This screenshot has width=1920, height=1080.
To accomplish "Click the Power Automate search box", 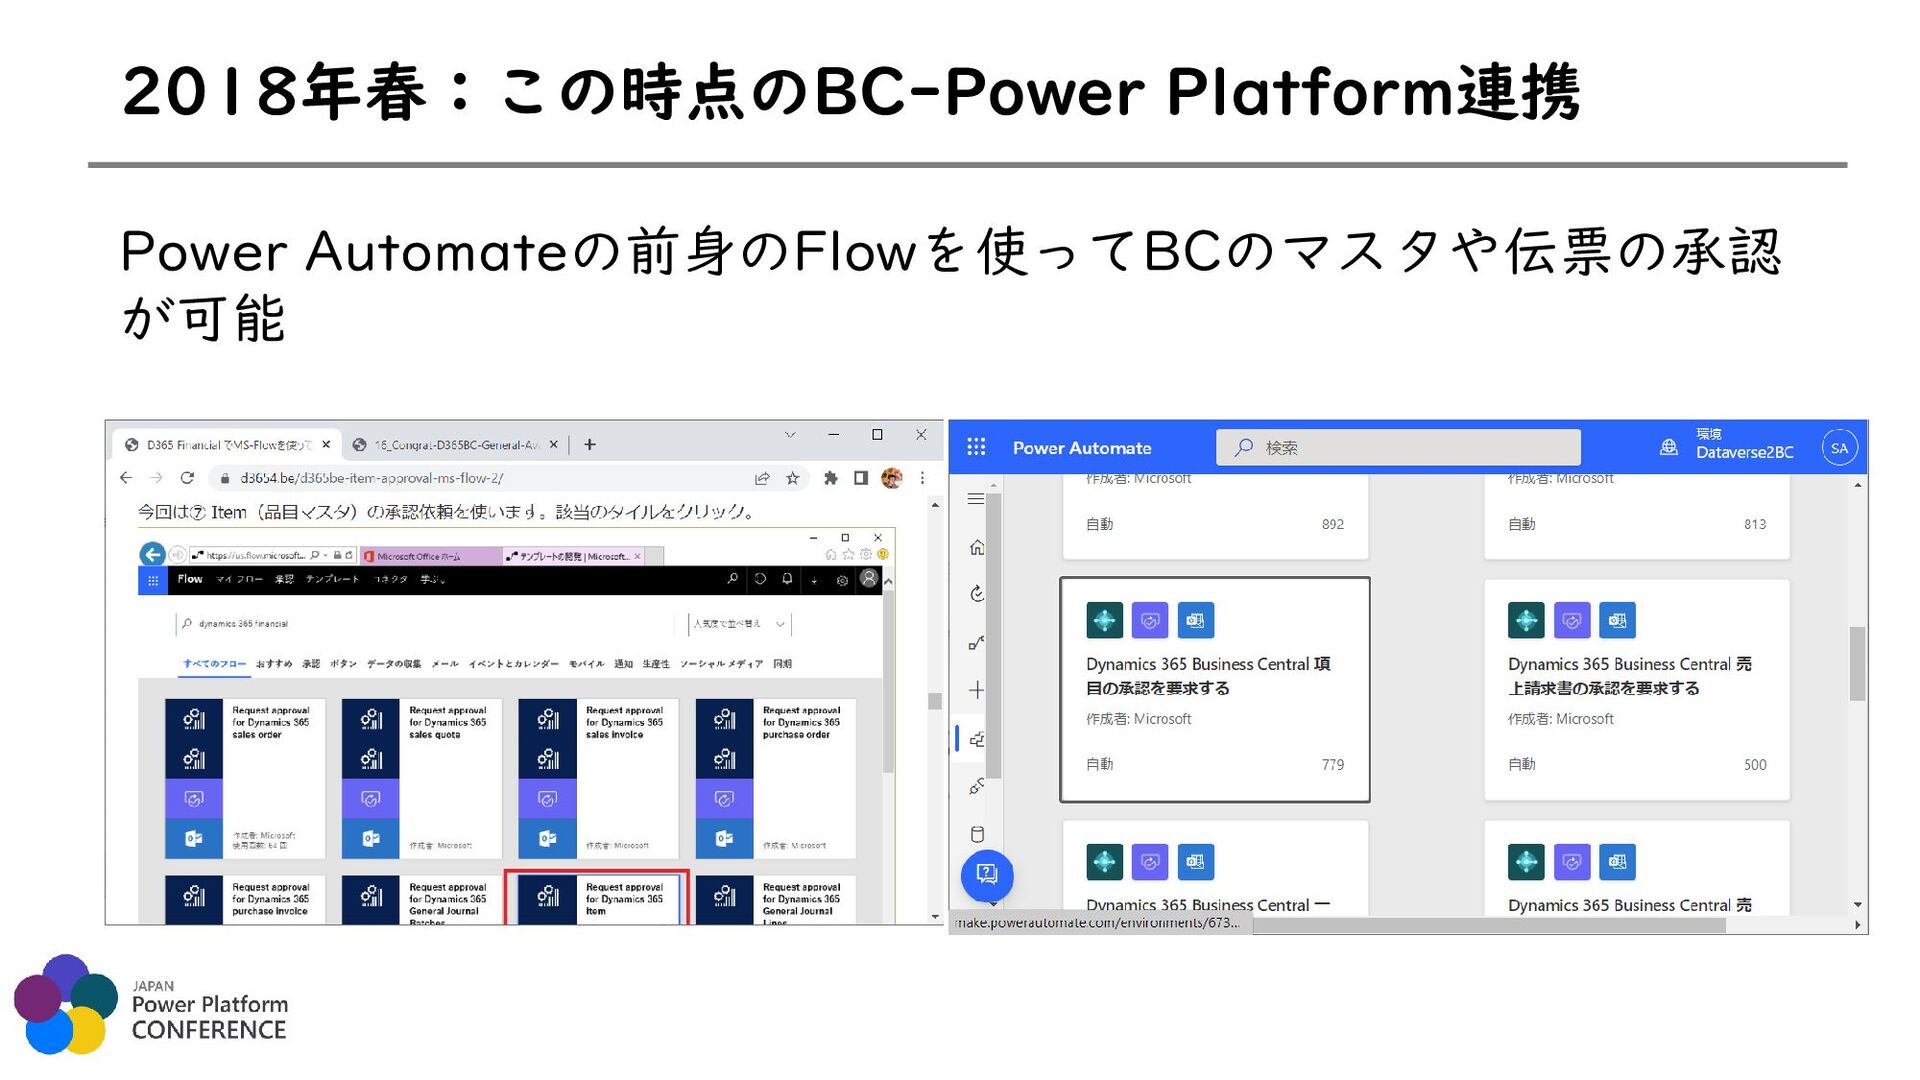I will click(x=1398, y=447).
